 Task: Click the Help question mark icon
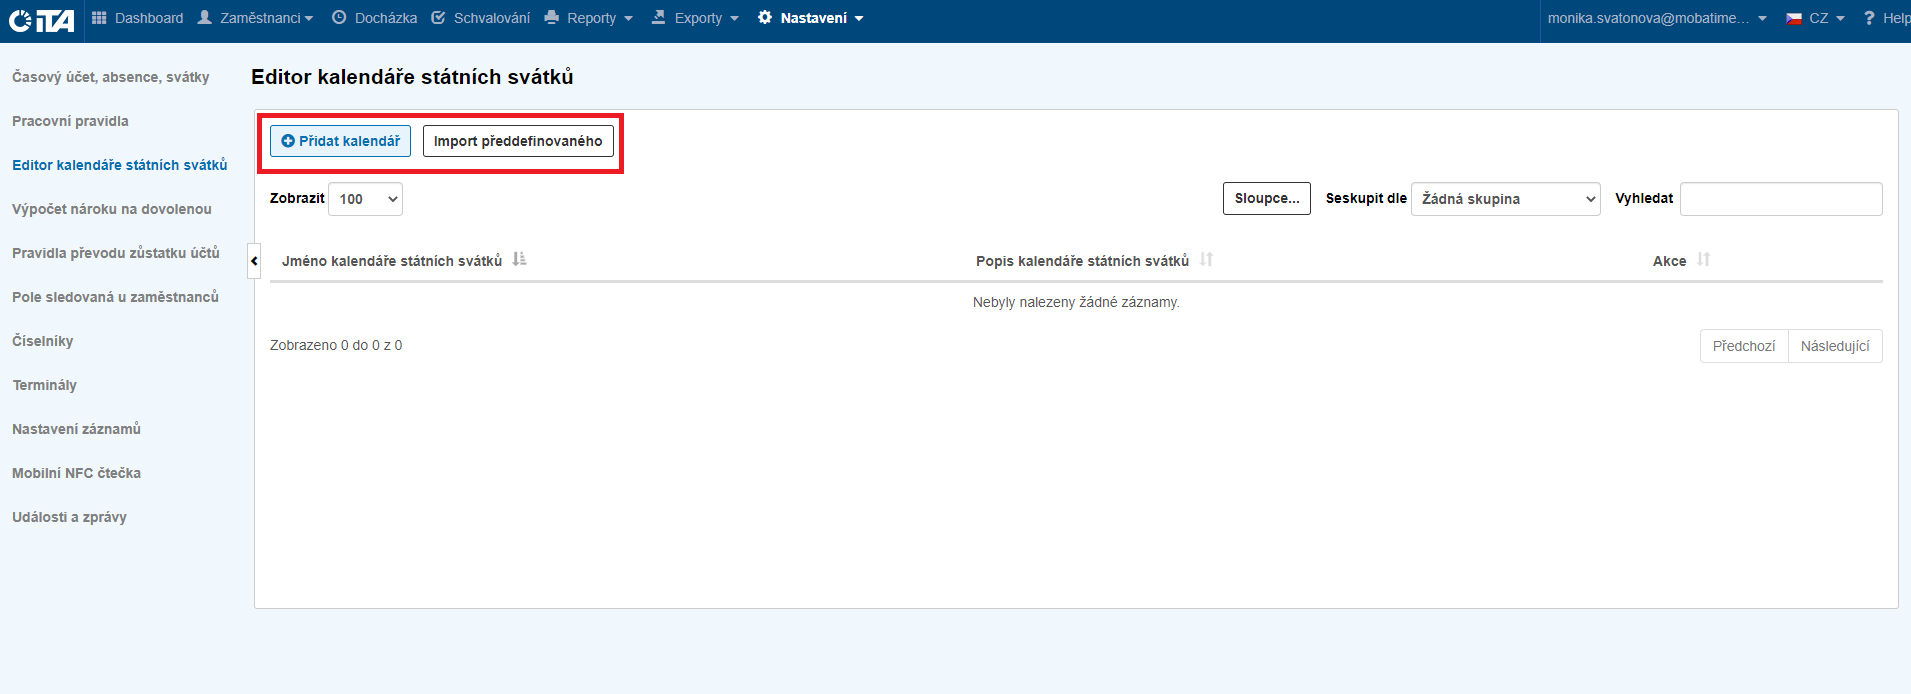point(1868,18)
